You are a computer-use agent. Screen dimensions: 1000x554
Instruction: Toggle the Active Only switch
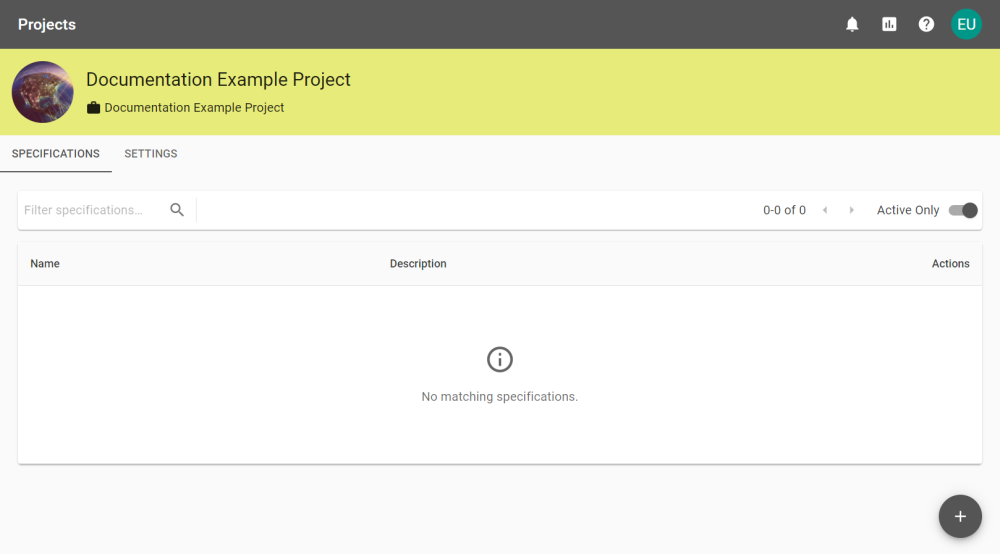point(962,210)
